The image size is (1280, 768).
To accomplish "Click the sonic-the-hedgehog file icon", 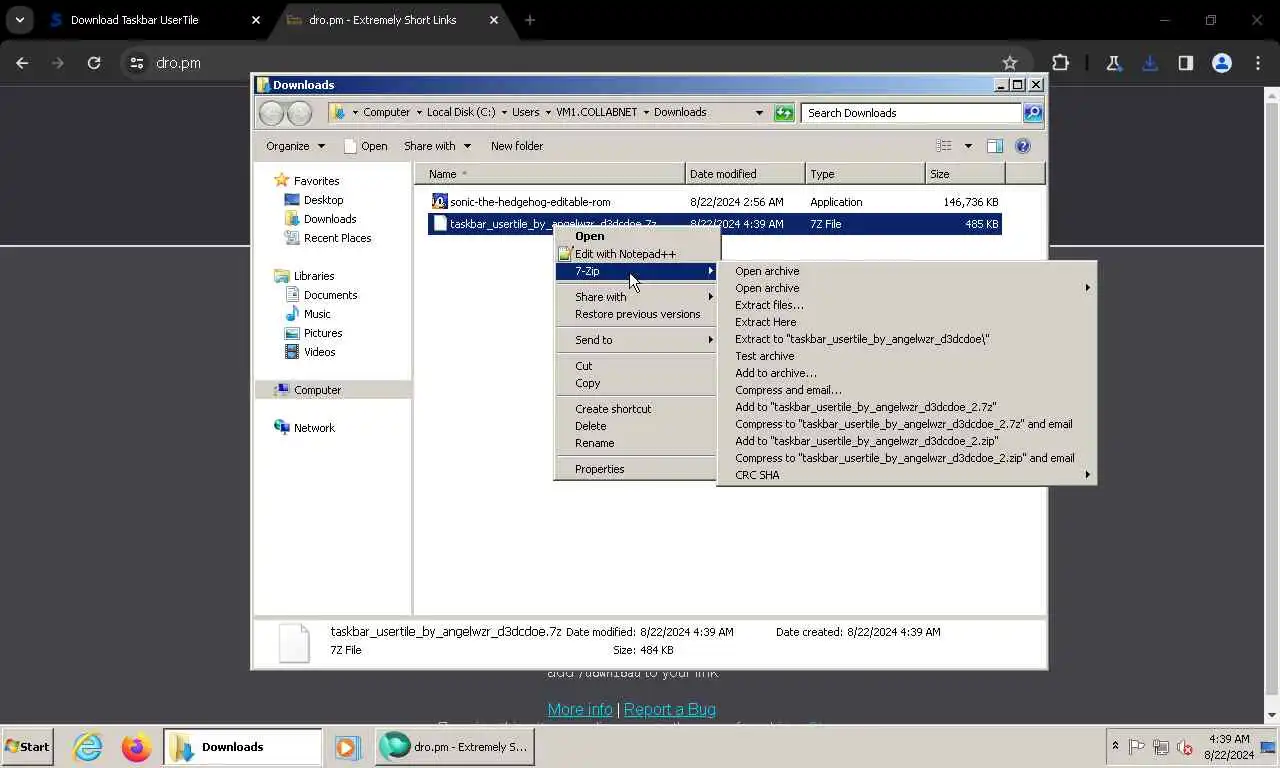I will coord(439,201).
